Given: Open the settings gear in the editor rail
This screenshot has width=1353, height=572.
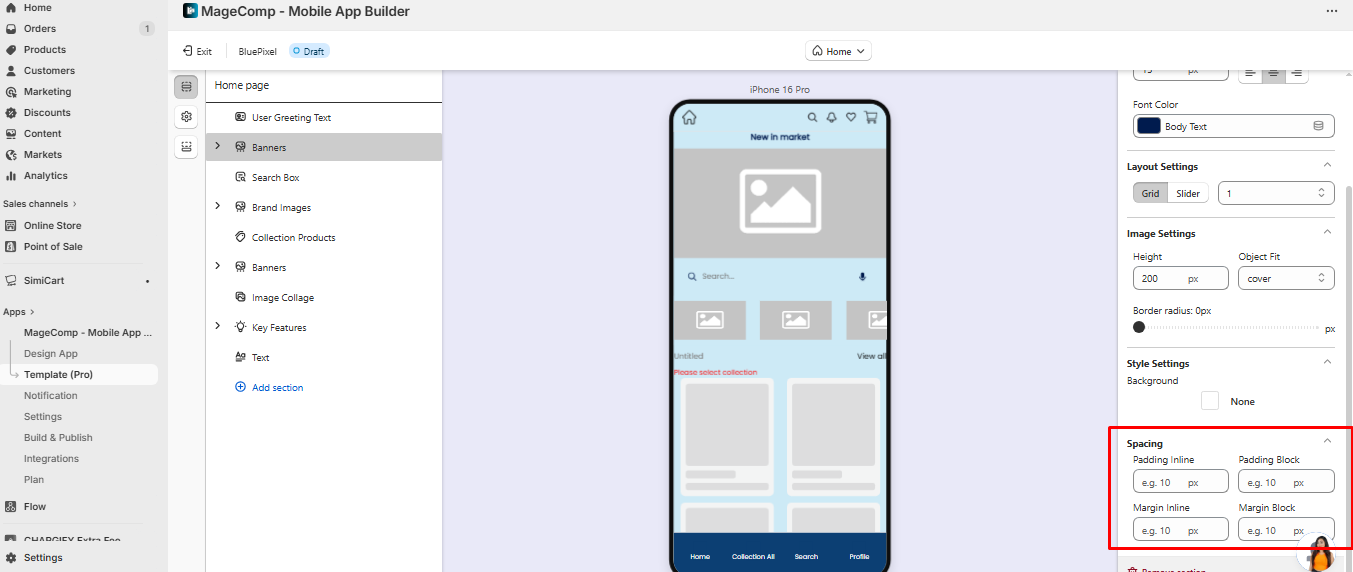Looking at the screenshot, I should coord(186,117).
